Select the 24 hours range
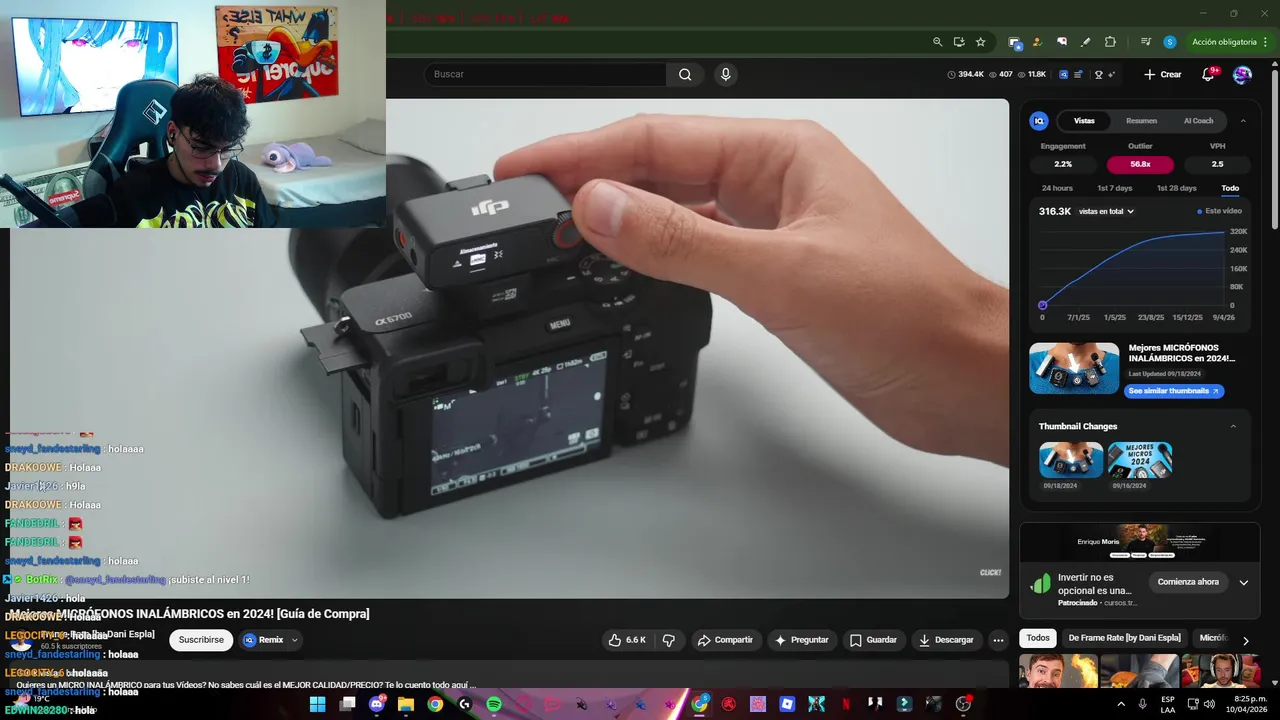 pyautogui.click(x=1057, y=188)
